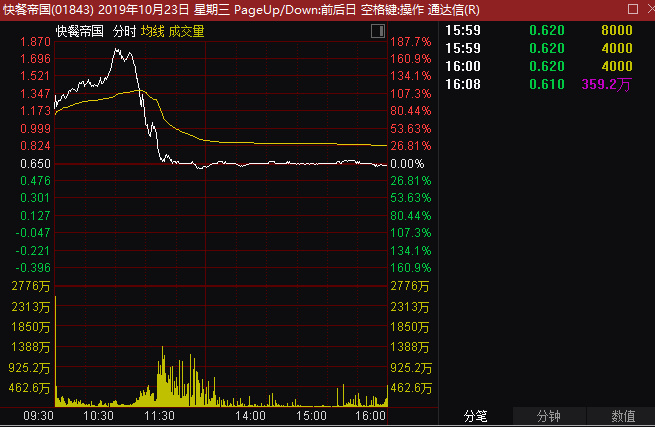
Task: Click the left 925.2万 volume axis label
Action: click(x=29, y=368)
